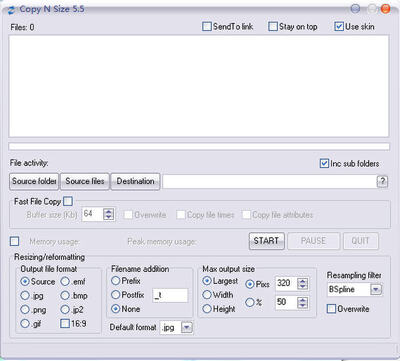Open the Resampling filter BSpline dropdown
The height and width of the screenshot is (361, 400).
[x=376, y=289]
